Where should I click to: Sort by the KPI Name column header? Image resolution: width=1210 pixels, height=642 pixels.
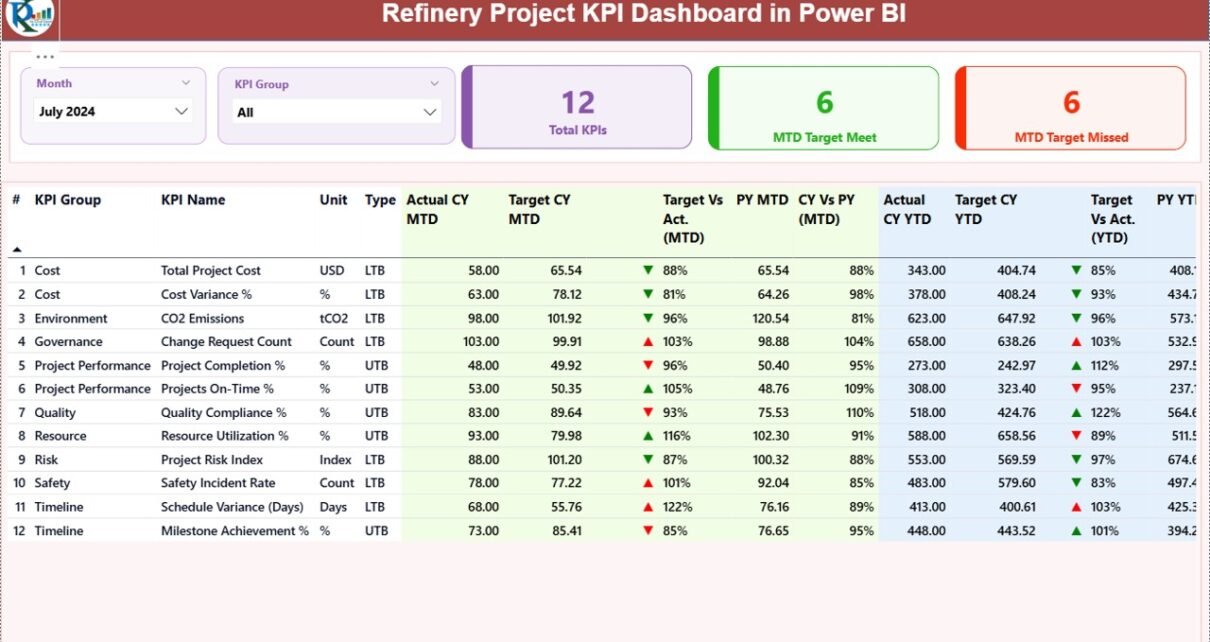[x=193, y=200]
